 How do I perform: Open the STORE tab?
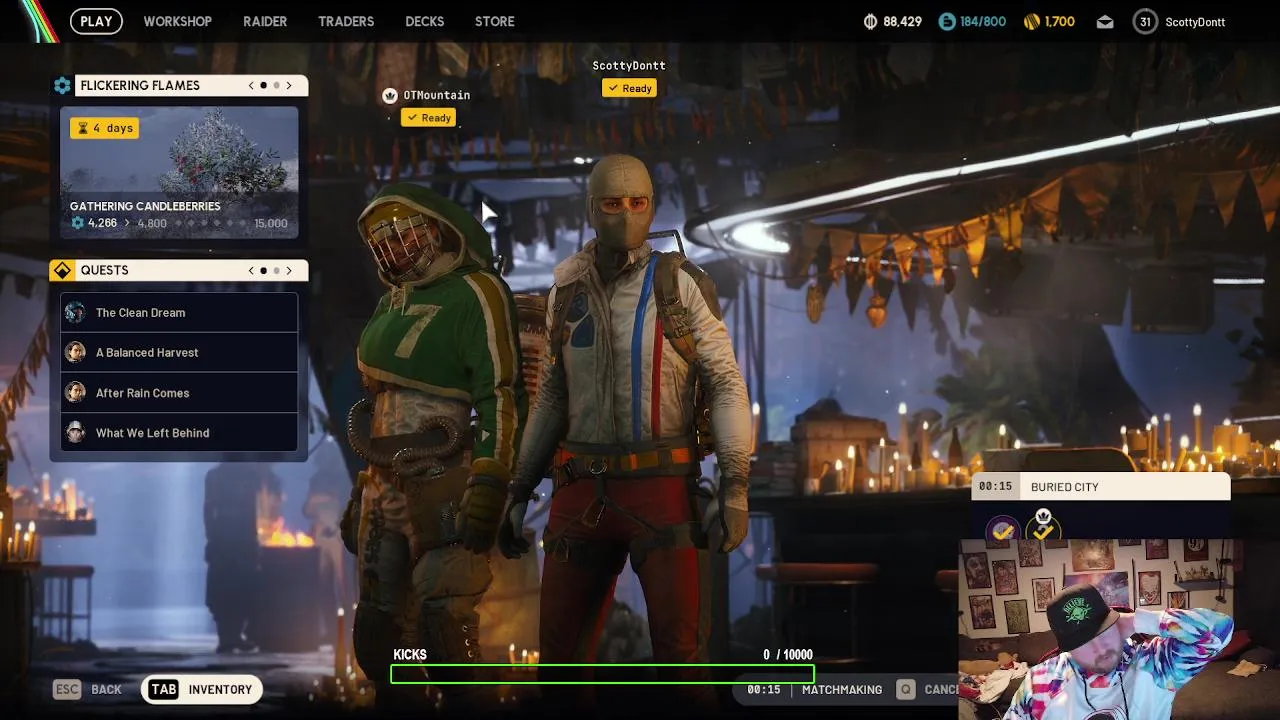(494, 21)
